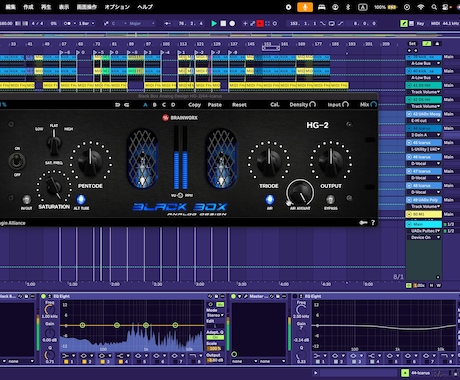Toggle the ALT TUBE blue button
Screen dimensions: 460x380
coord(81,199)
